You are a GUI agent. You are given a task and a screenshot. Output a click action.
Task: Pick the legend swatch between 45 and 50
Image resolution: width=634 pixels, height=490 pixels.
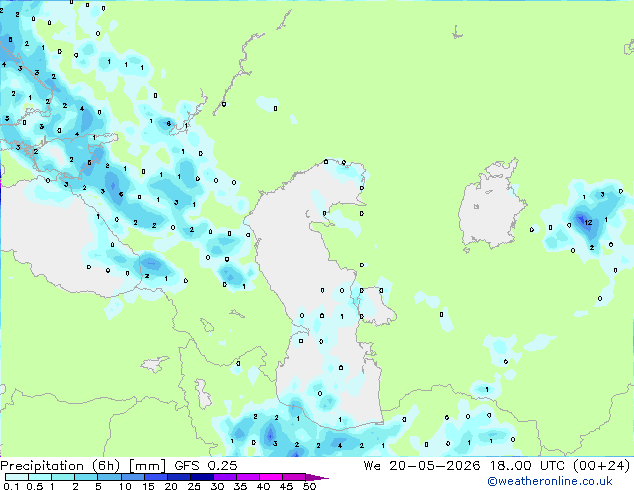click(294, 477)
